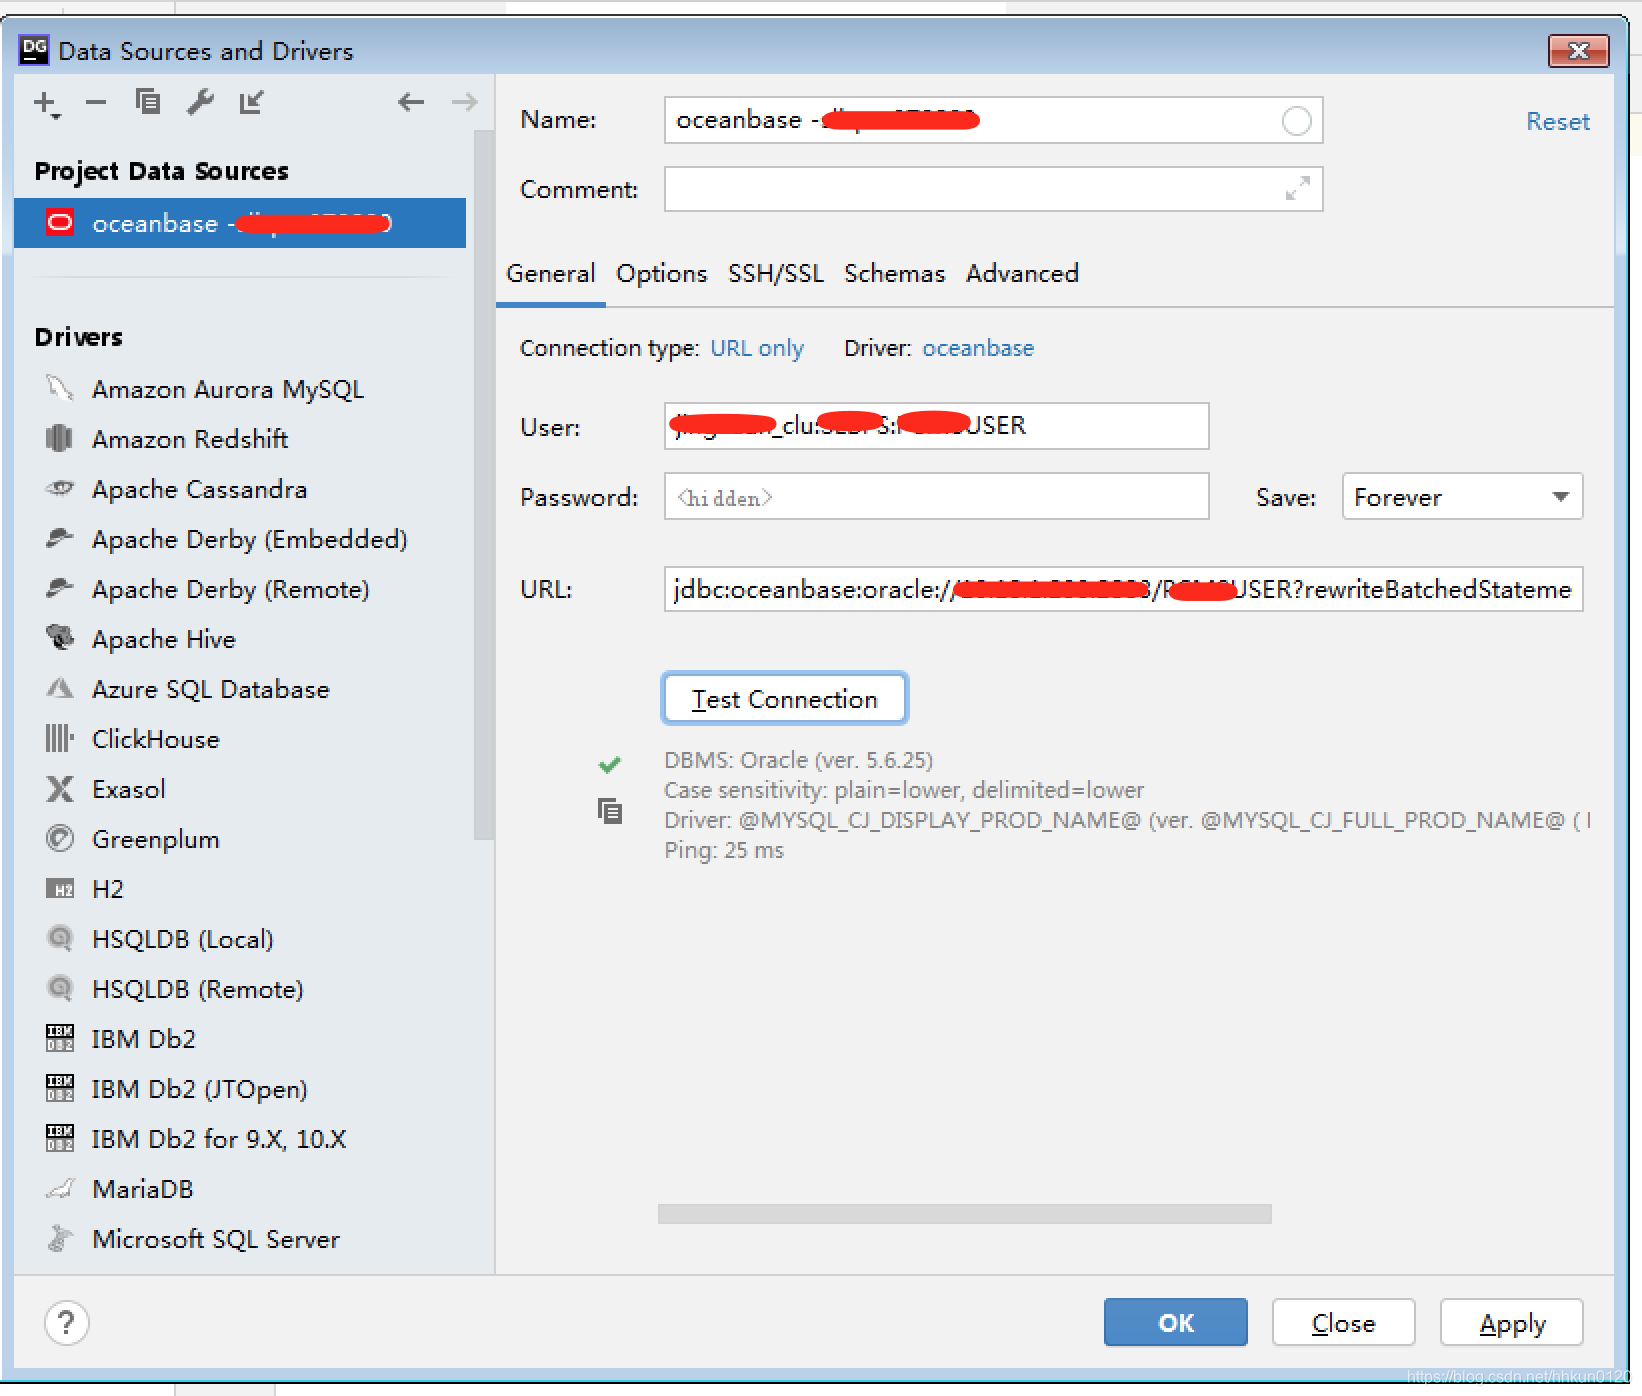Click the Close button
Viewport: 1642px width, 1396px height.
[1343, 1322]
